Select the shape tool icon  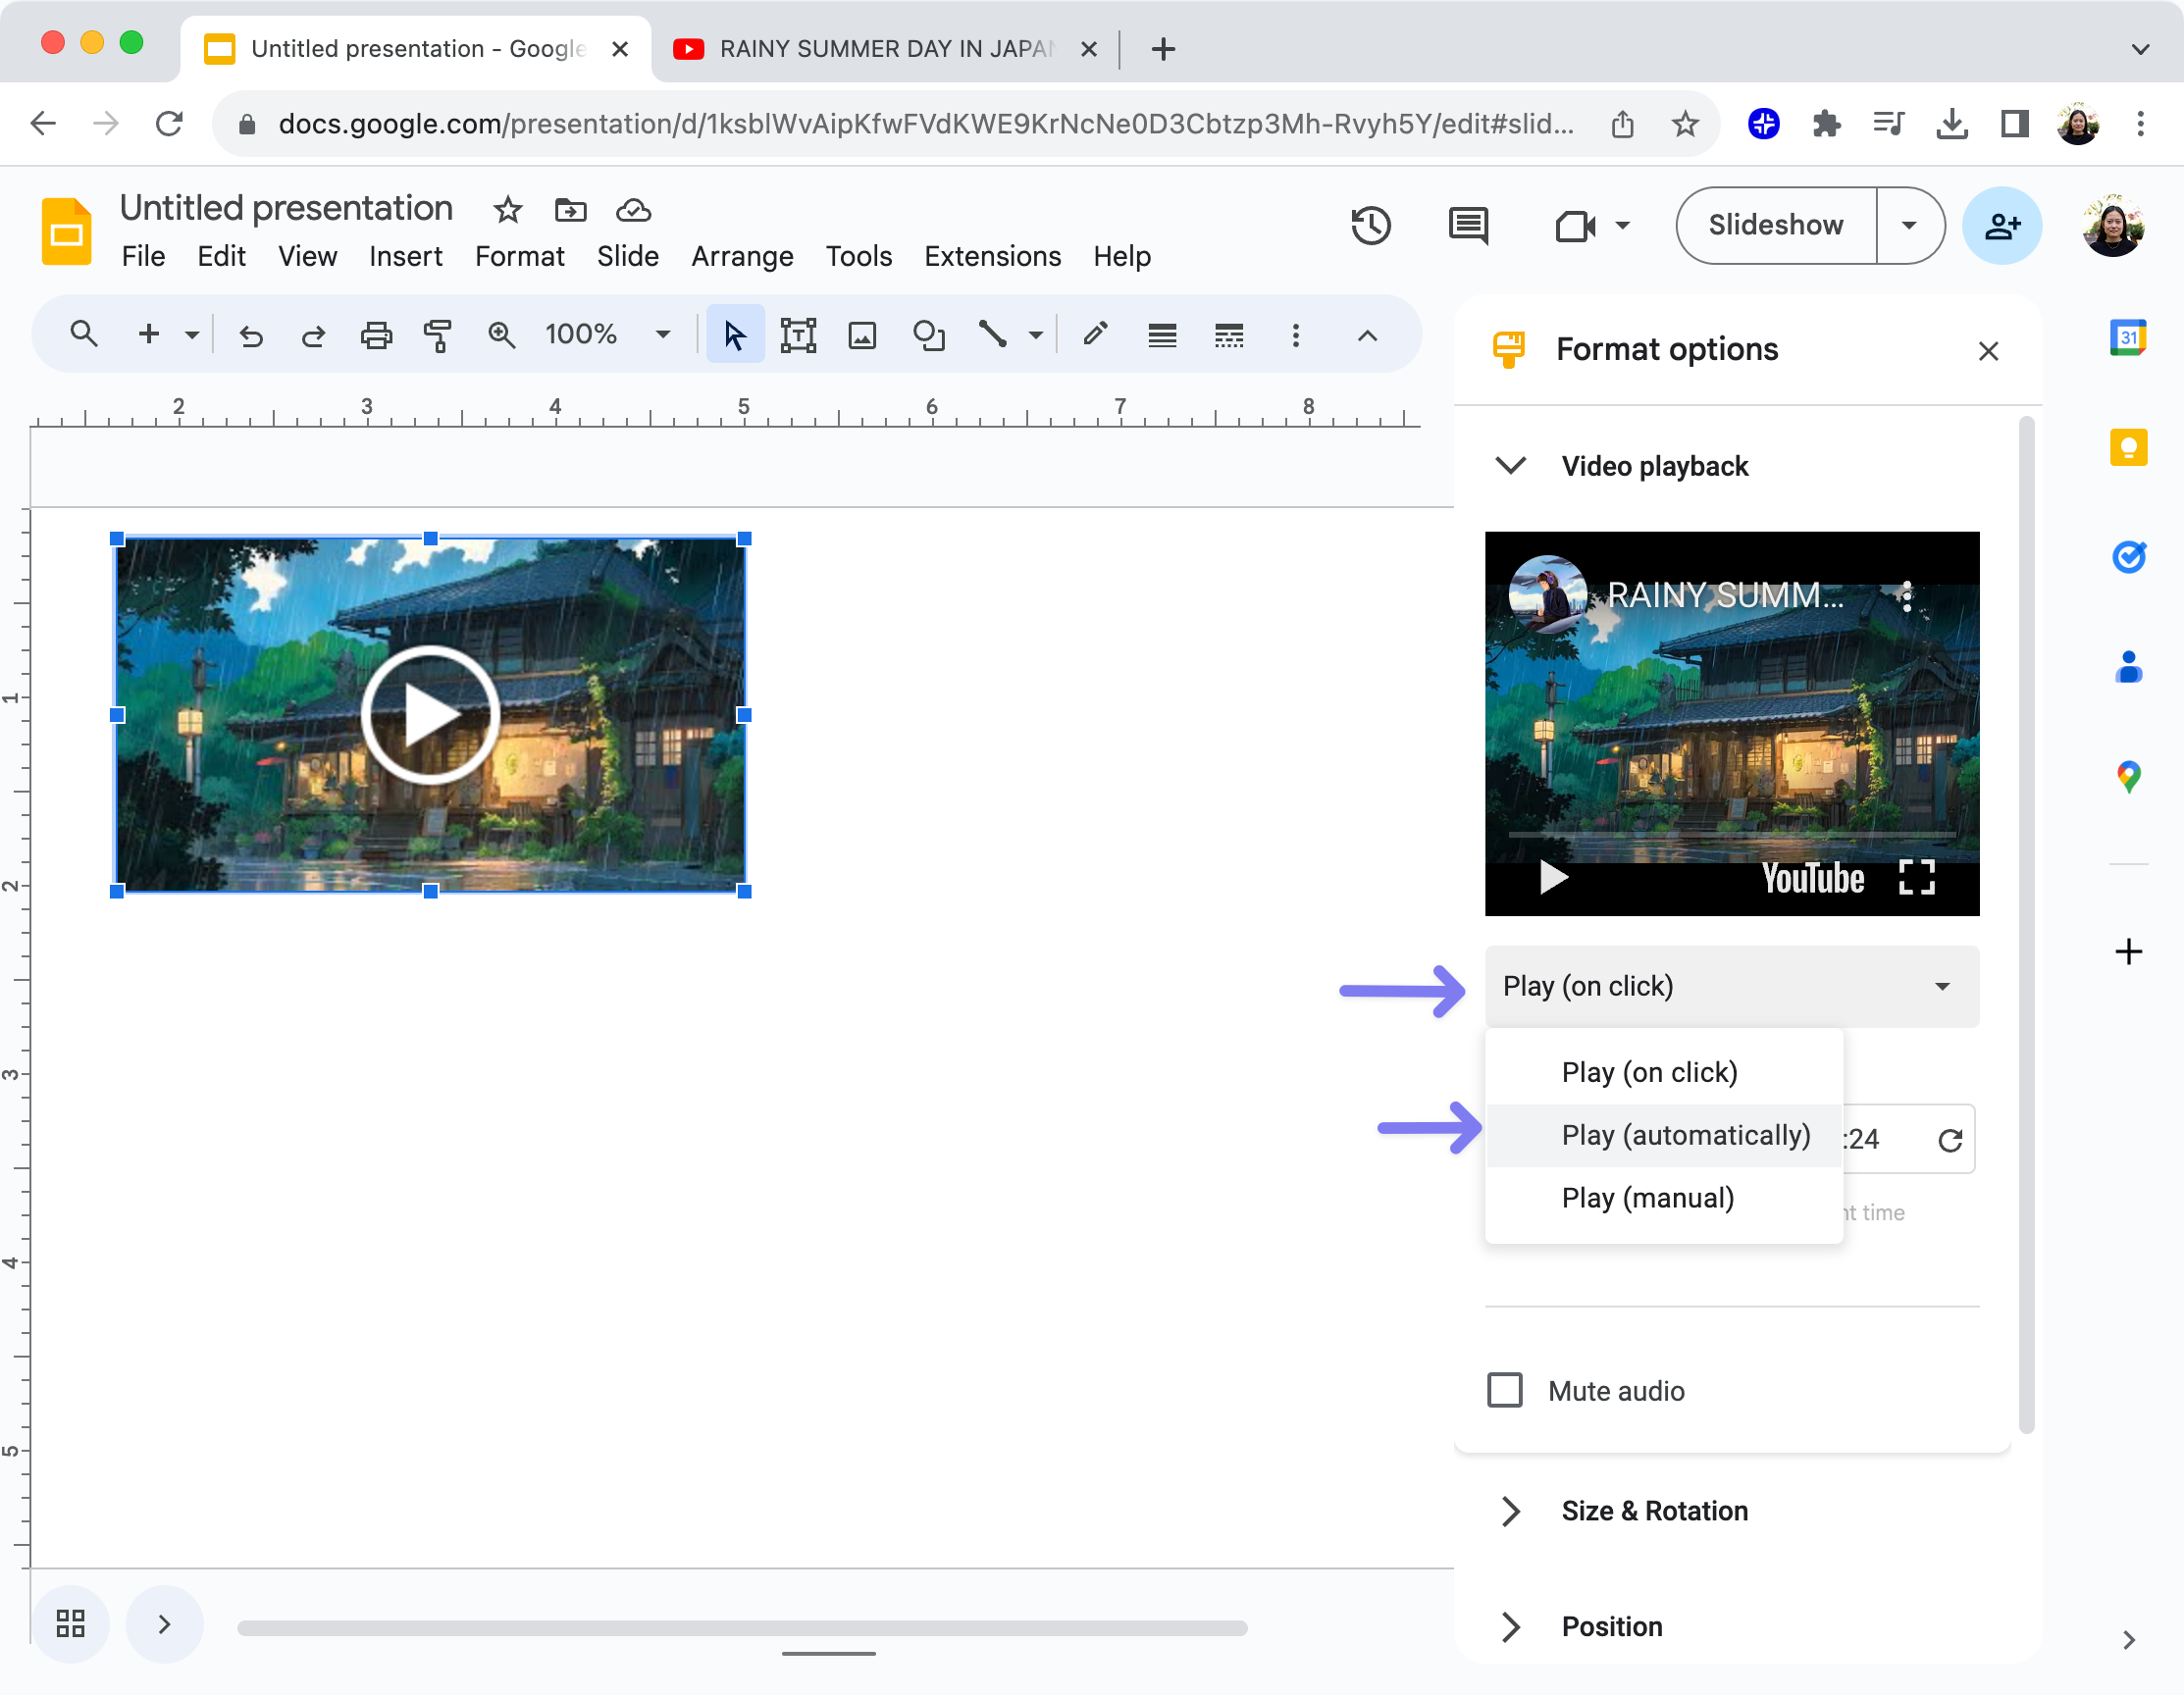pyautogui.click(x=929, y=335)
